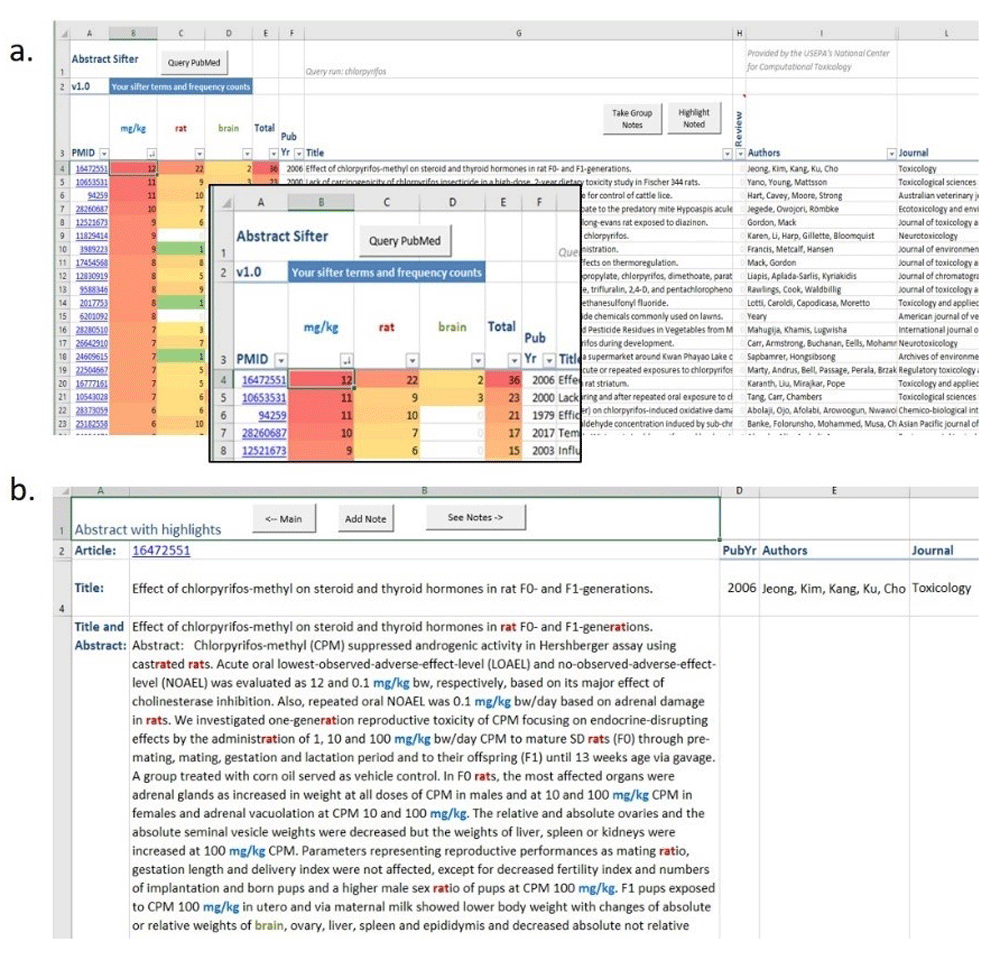Follow PMID link 6201092
Screen dimensions: 1000x960
point(94,316)
